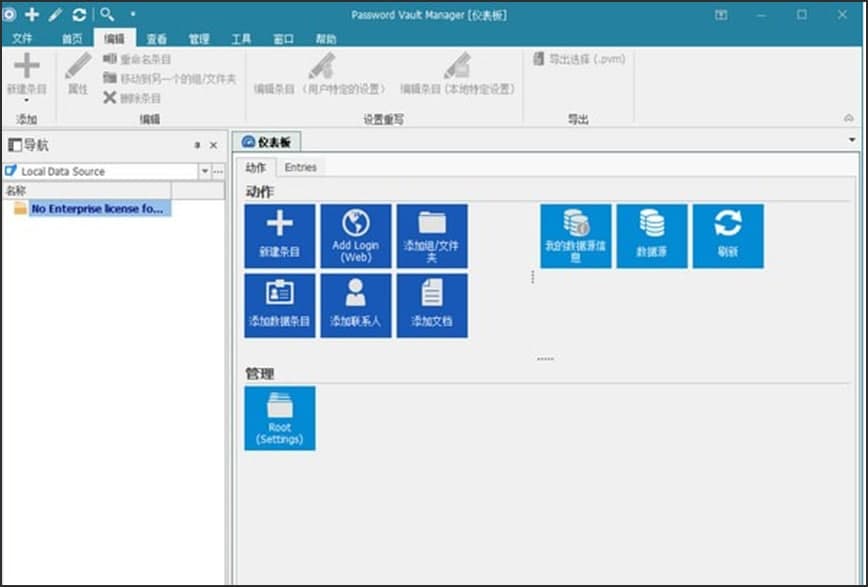The image size is (868, 587).
Task: Switch to the Entries tab
Action: pyautogui.click(x=300, y=167)
